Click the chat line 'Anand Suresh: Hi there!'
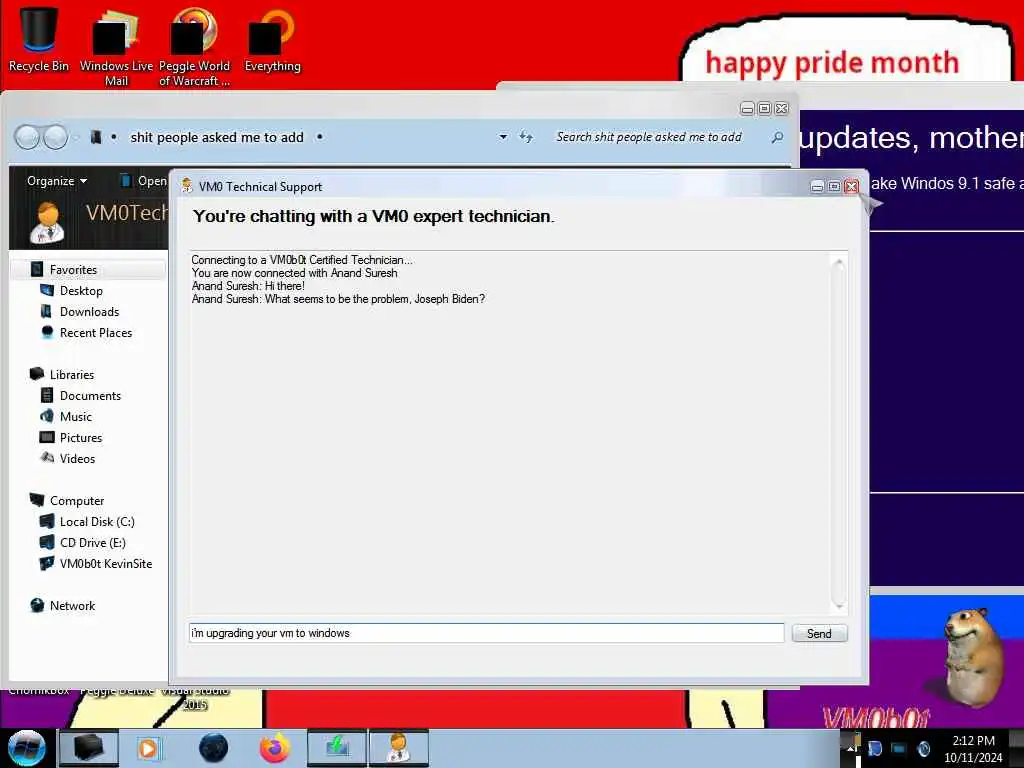 tap(248, 286)
